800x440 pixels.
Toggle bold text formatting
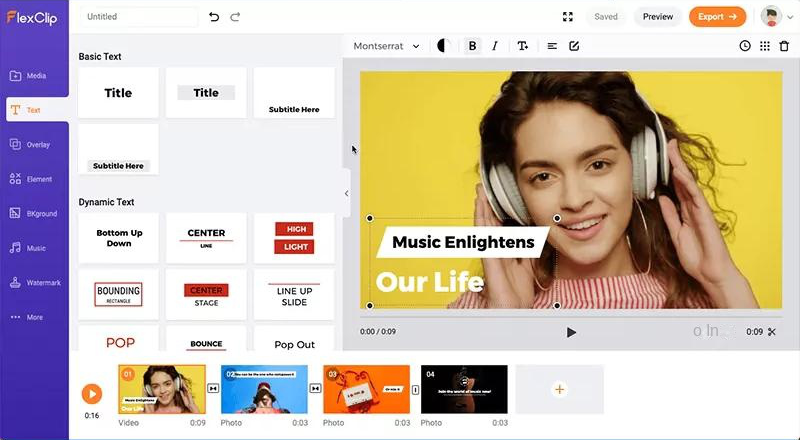pos(472,46)
